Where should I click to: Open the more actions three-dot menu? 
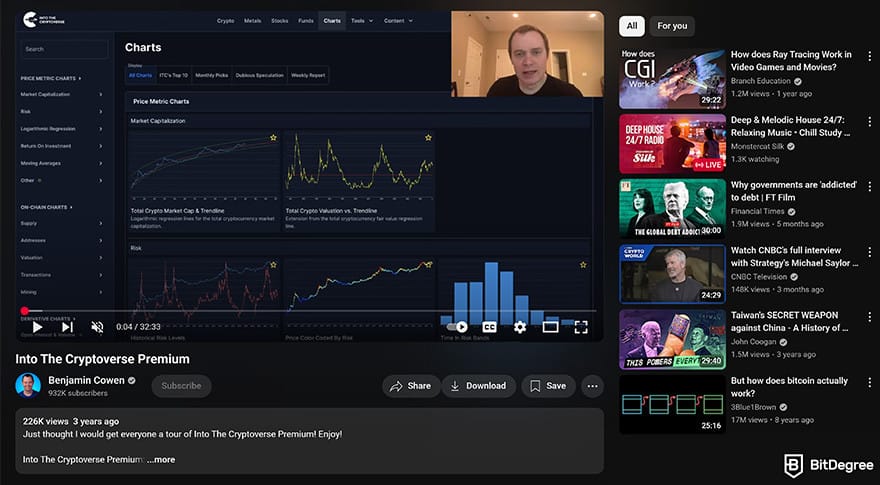[x=592, y=386]
